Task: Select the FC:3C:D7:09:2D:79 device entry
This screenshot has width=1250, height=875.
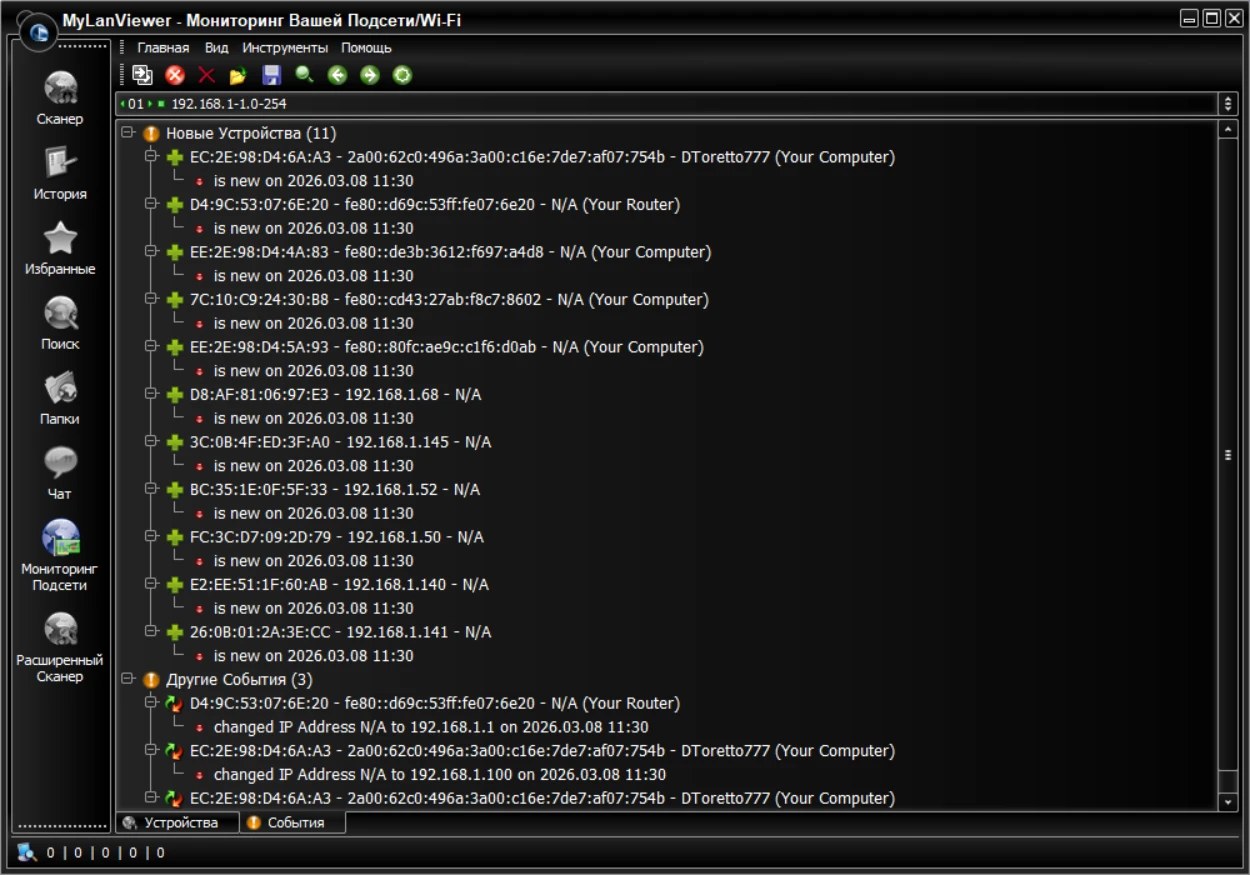Action: click(x=336, y=537)
